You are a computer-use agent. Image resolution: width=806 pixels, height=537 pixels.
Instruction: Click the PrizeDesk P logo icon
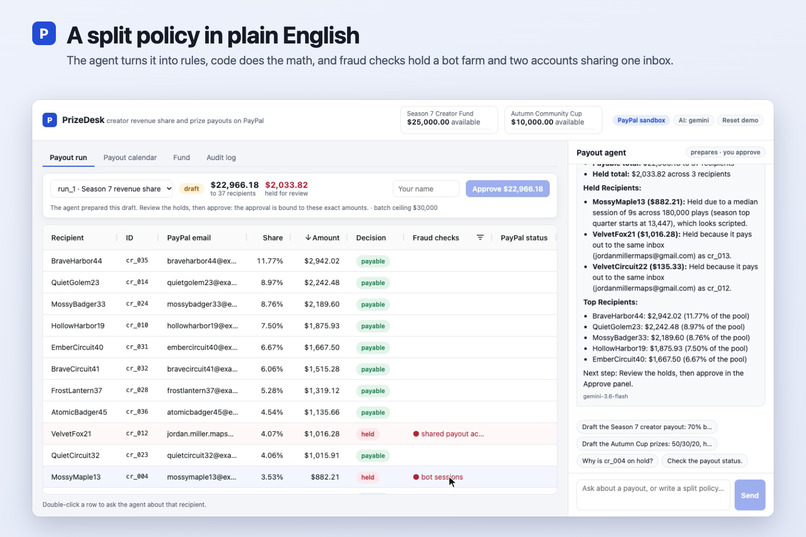coord(49,120)
